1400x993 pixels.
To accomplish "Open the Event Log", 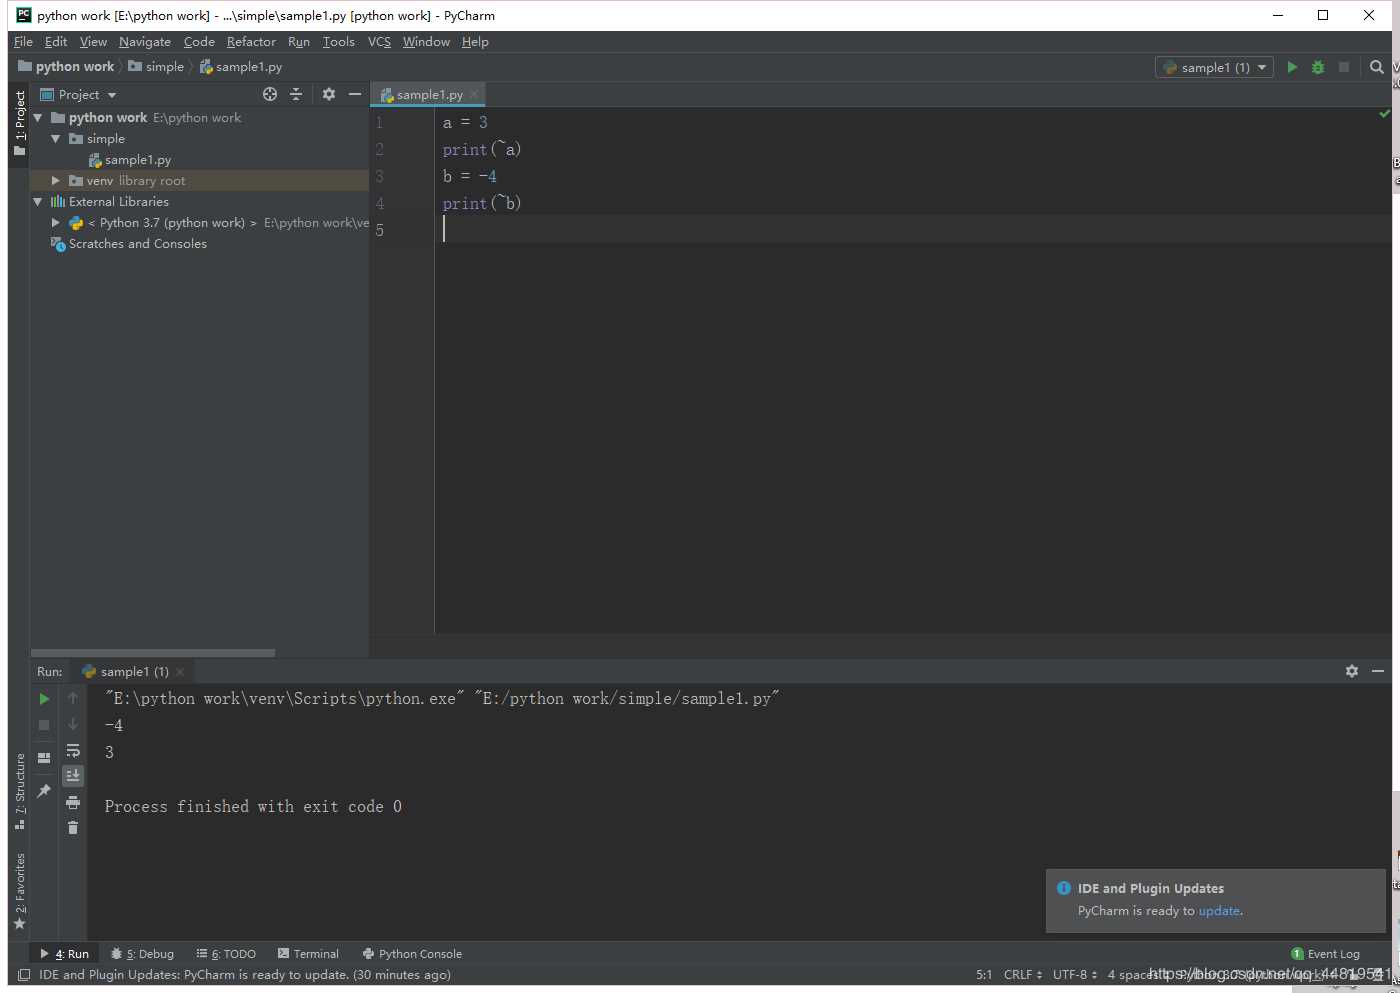I will click(x=1326, y=954).
